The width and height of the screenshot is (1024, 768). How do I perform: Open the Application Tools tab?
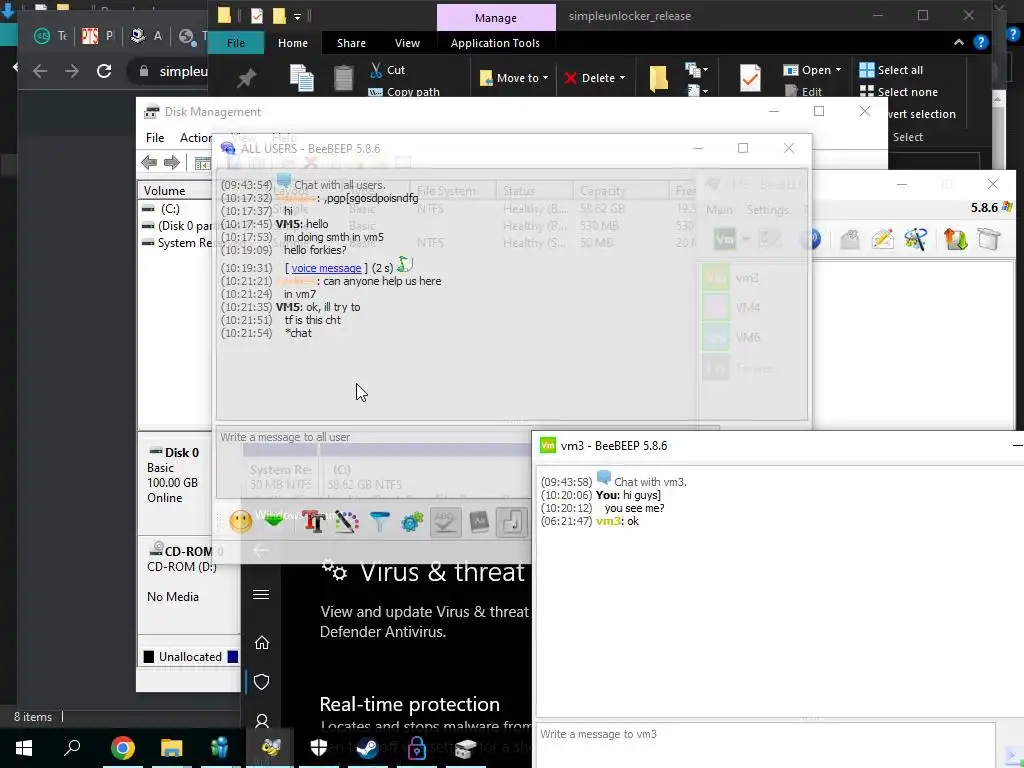(x=495, y=43)
